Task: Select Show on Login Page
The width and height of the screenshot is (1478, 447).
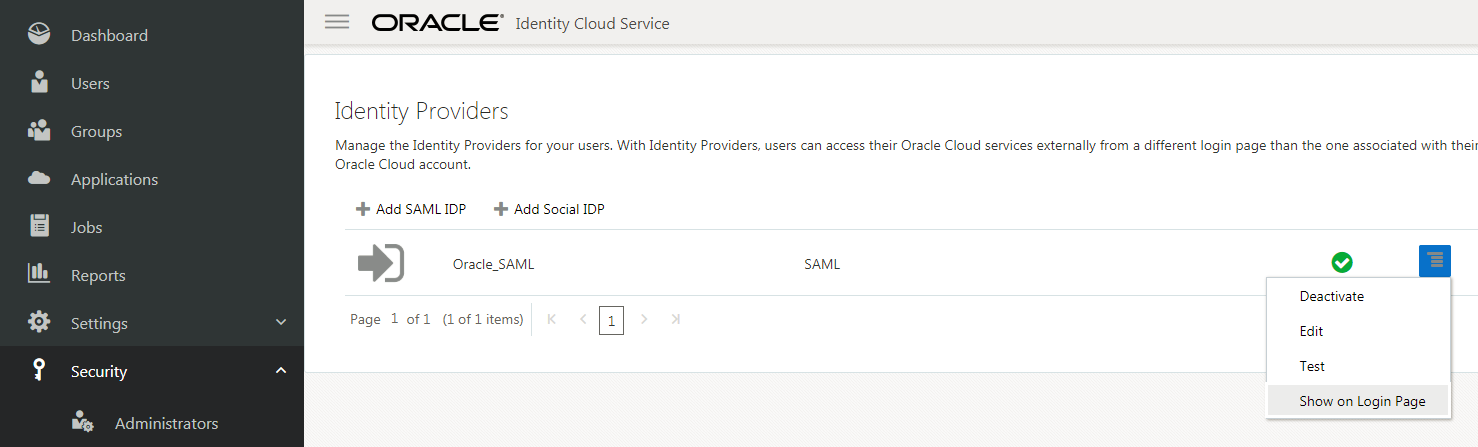Action: pyautogui.click(x=1357, y=401)
